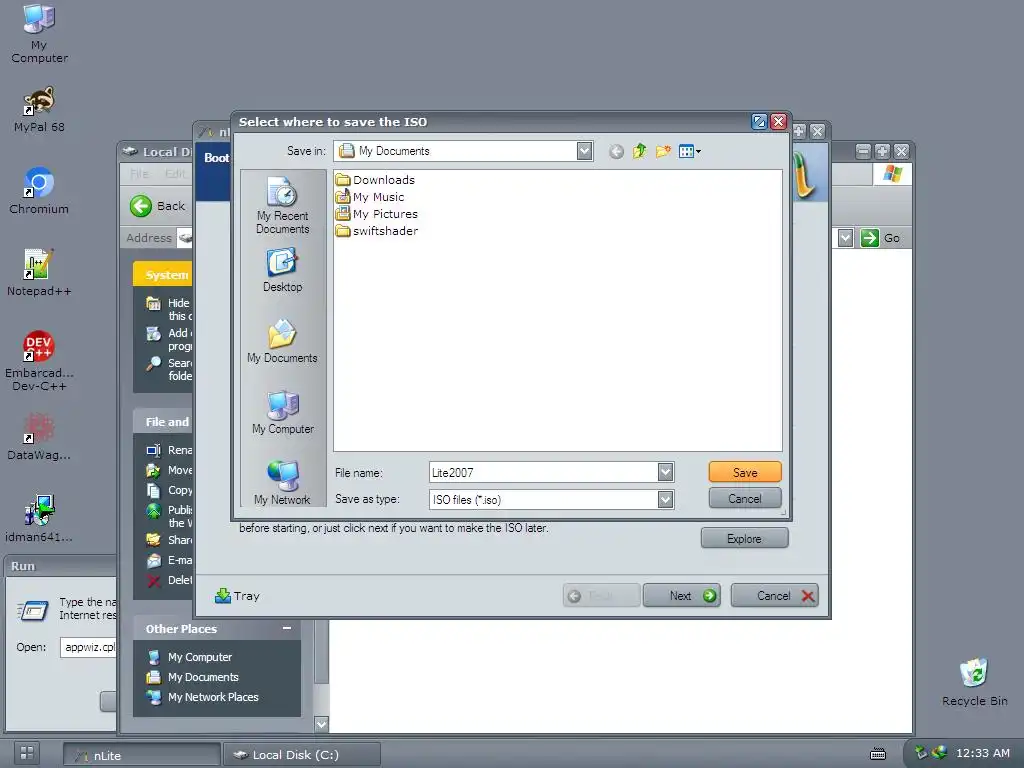
Task: Launch Chromium from desktop
Action: click(39, 191)
